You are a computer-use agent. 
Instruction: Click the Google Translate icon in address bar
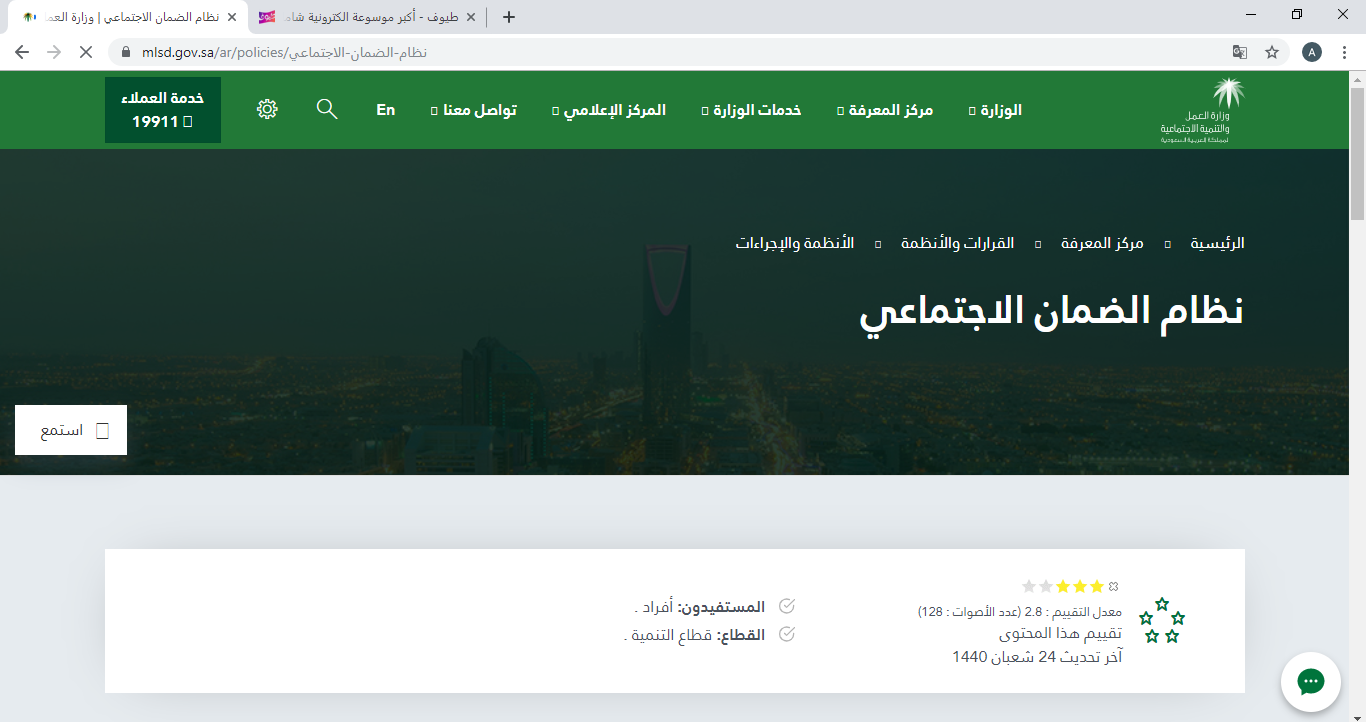1240,52
